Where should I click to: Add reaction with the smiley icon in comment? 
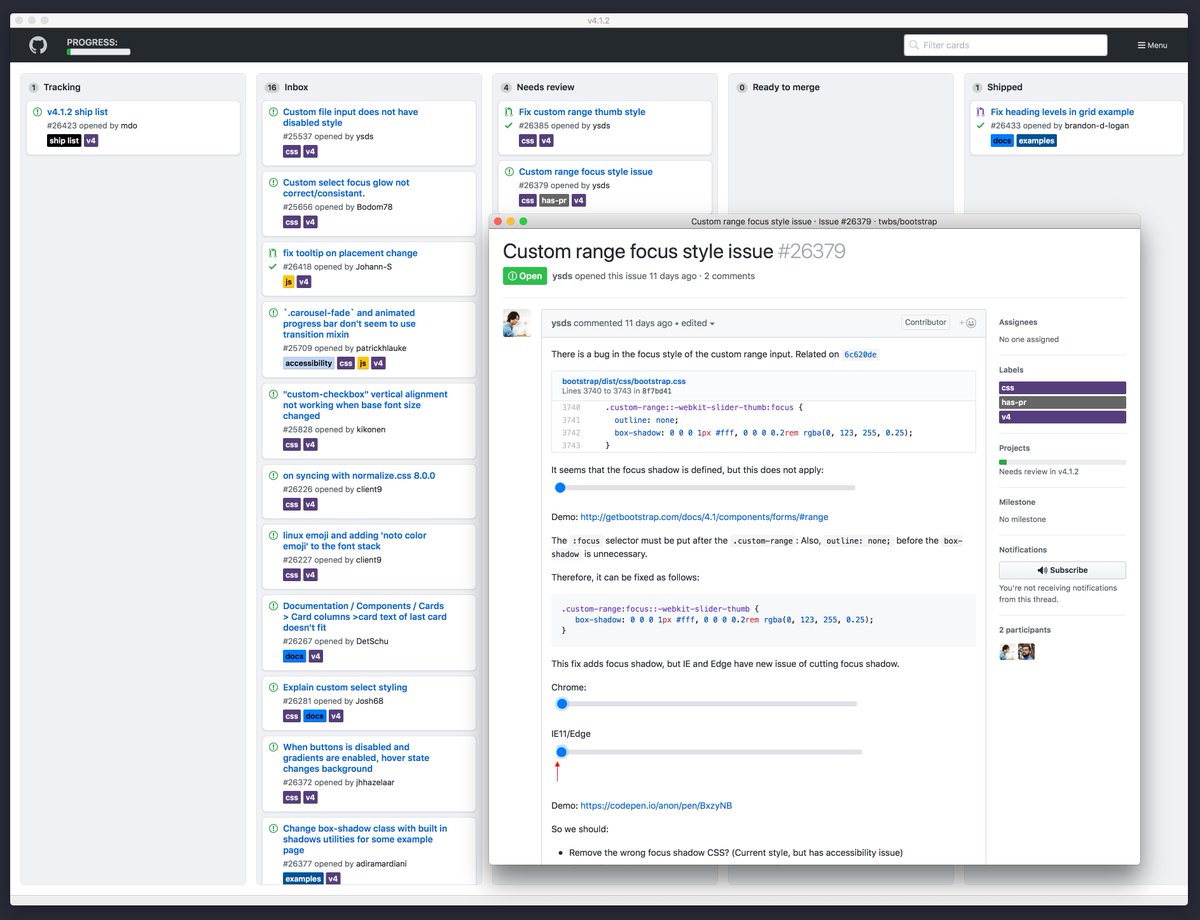968,323
